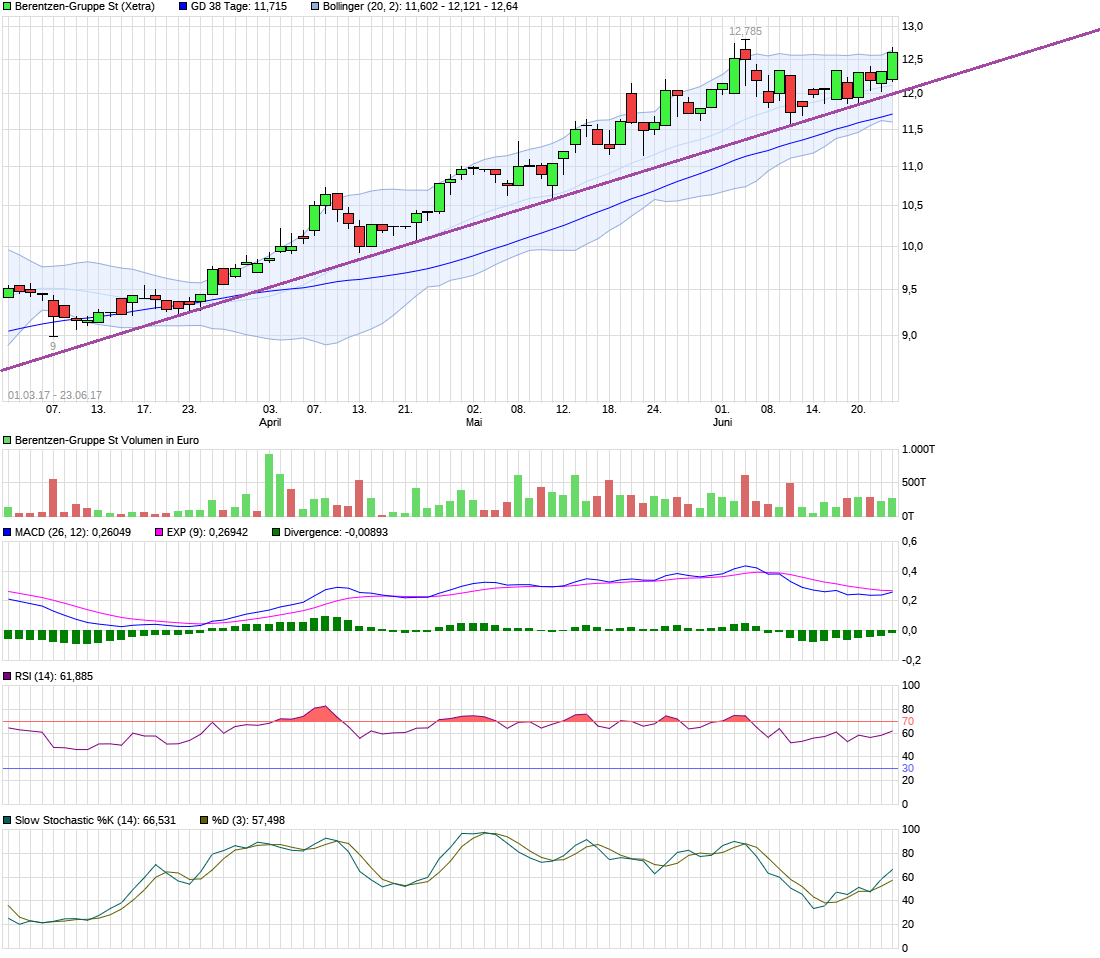This screenshot has height=958, width=1100.
Task: Click the green Berentzen-Gruppe St (Xetra) legend square
Action: tap(8, 6)
